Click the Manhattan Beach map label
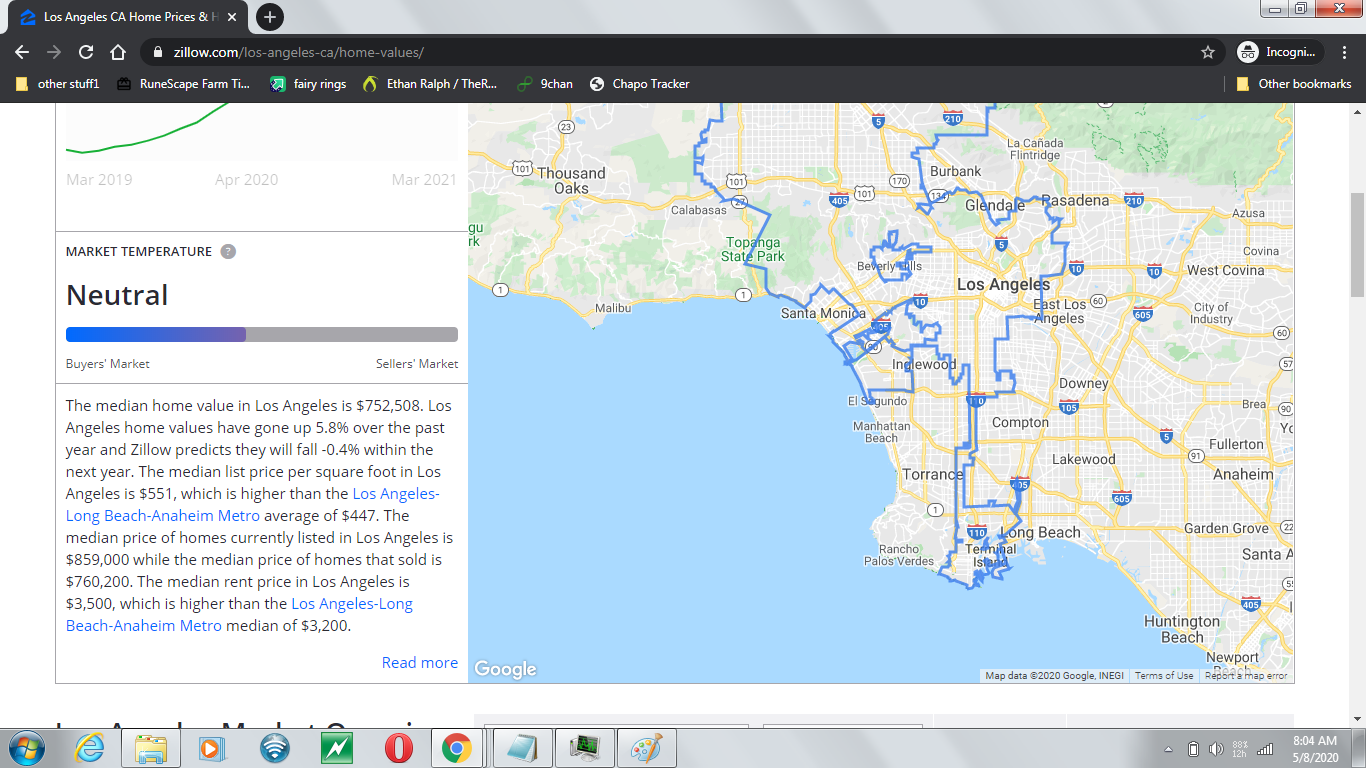 coord(881,432)
